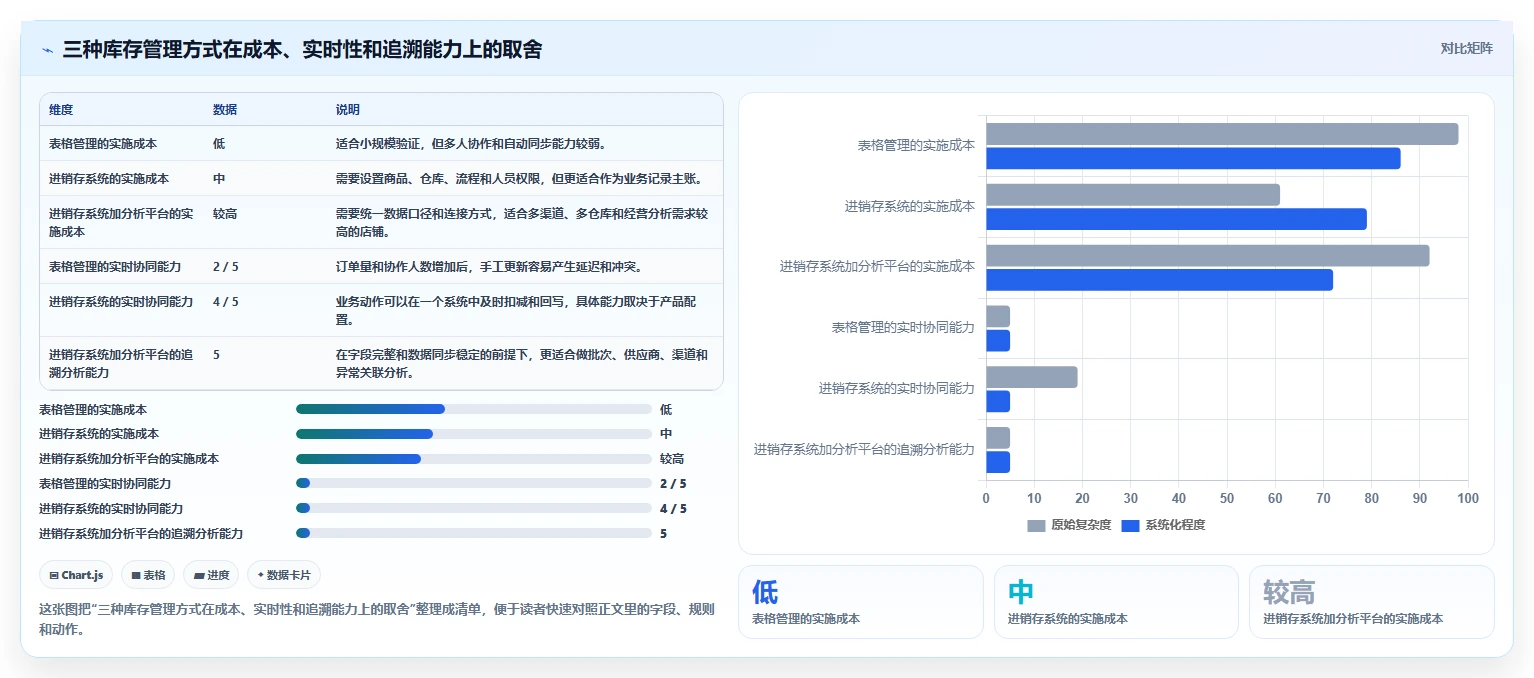Click the gray chart bar for 进销存系统的实时协同能力
Screen dimensions: 1534x678
coord(1032,377)
